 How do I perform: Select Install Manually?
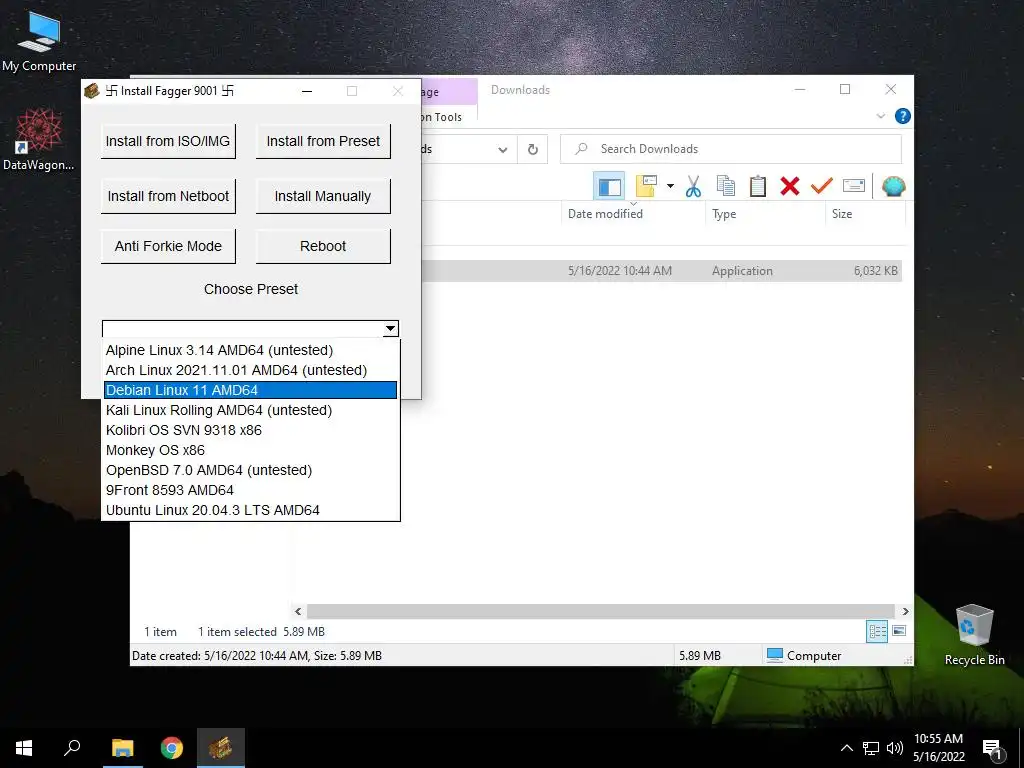click(x=323, y=196)
